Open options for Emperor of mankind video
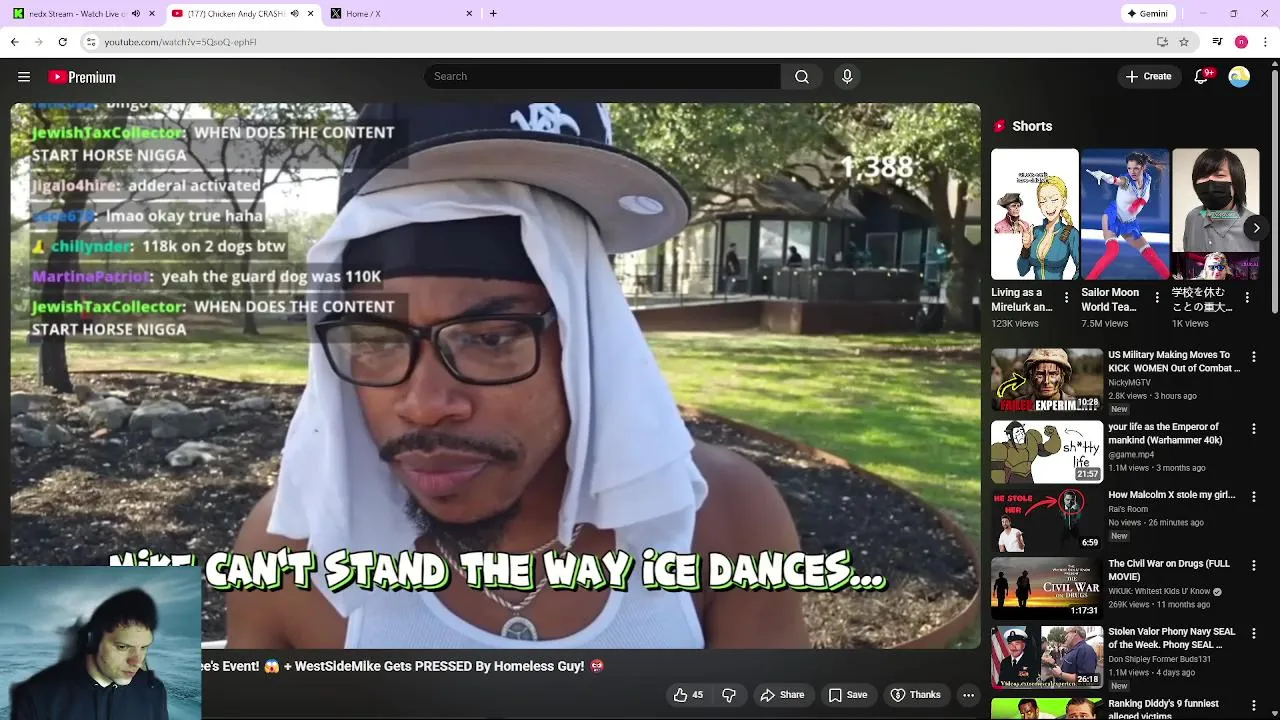1280x720 pixels. click(x=1254, y=429)
